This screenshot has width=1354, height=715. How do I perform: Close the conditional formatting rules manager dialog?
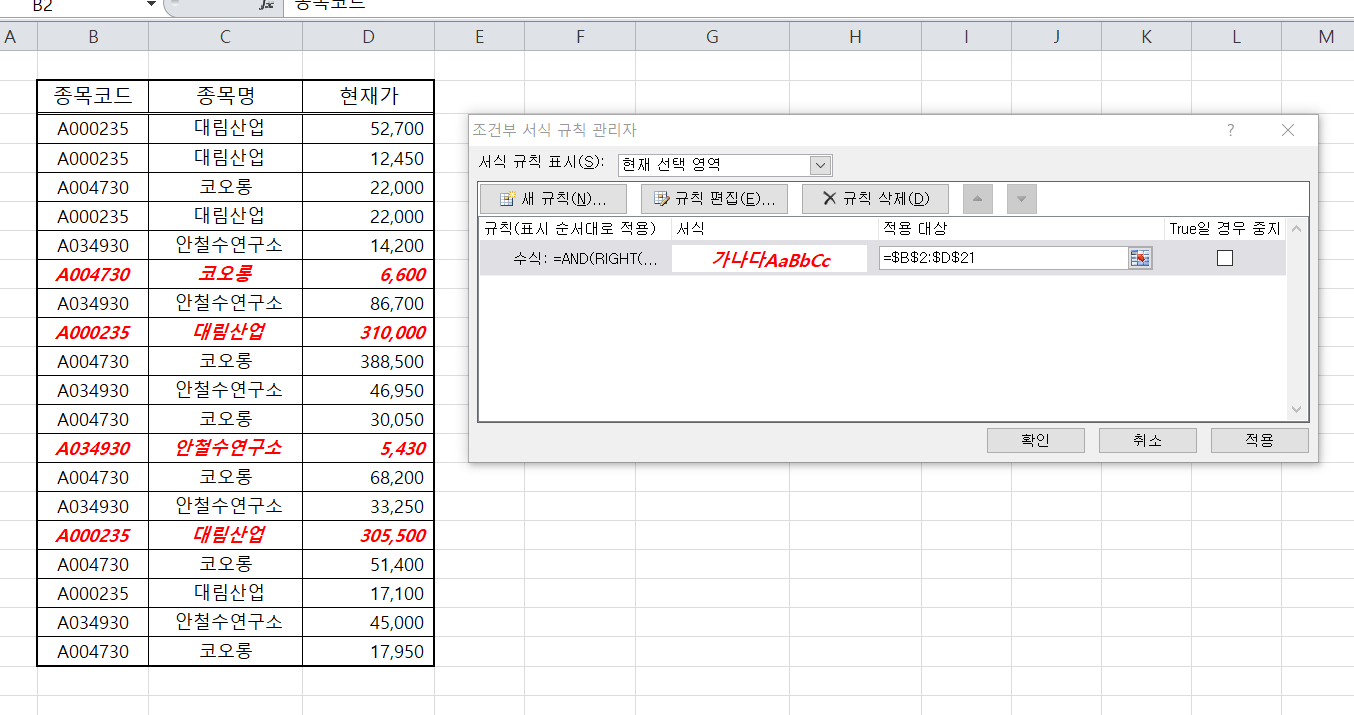1288,130
